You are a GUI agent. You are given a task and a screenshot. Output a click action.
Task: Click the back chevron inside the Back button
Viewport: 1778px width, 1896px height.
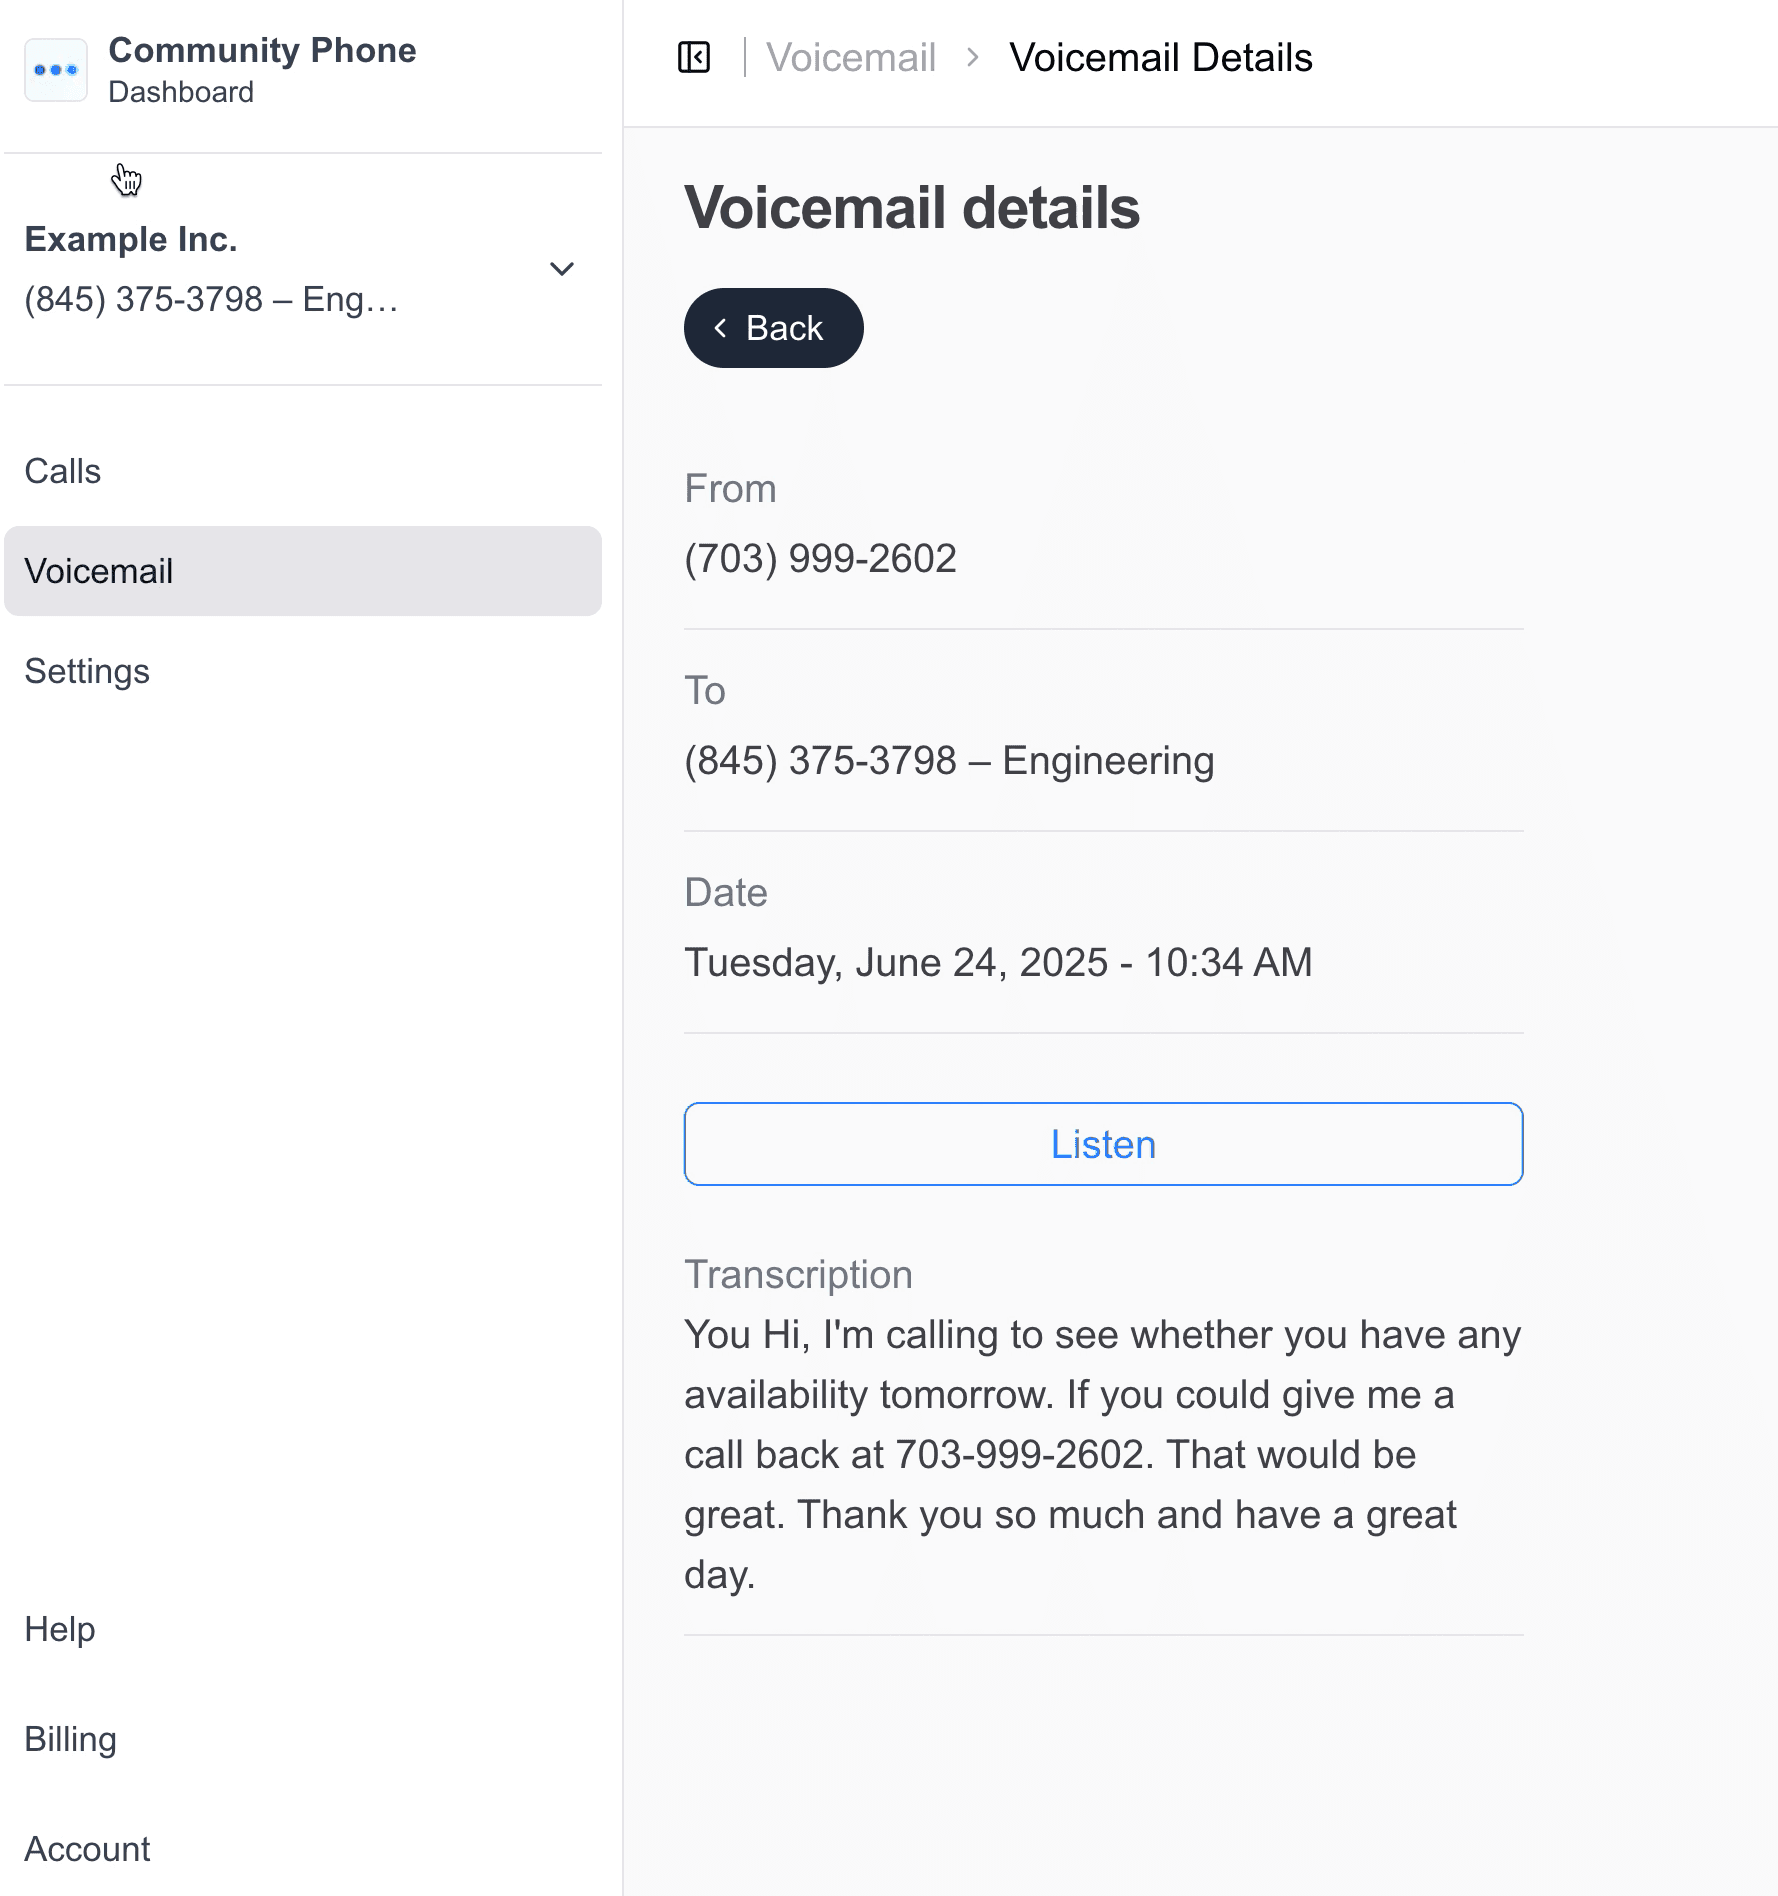coord(722,328)
